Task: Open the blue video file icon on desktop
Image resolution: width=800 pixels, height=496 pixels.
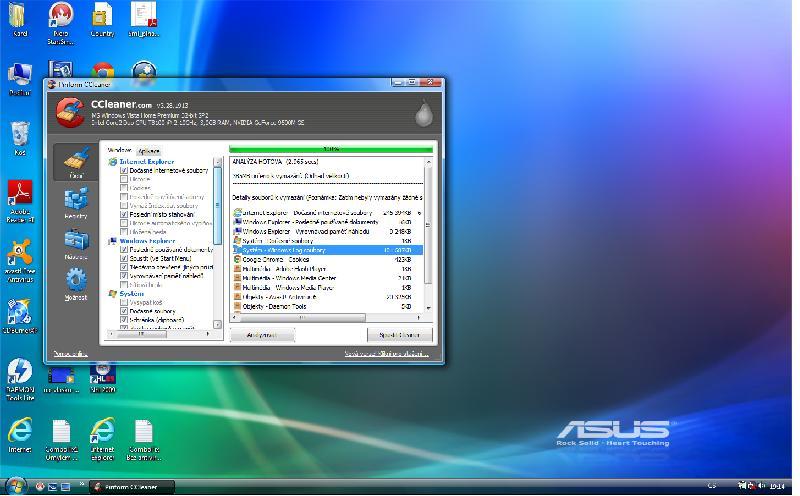Action: (61, 381)
